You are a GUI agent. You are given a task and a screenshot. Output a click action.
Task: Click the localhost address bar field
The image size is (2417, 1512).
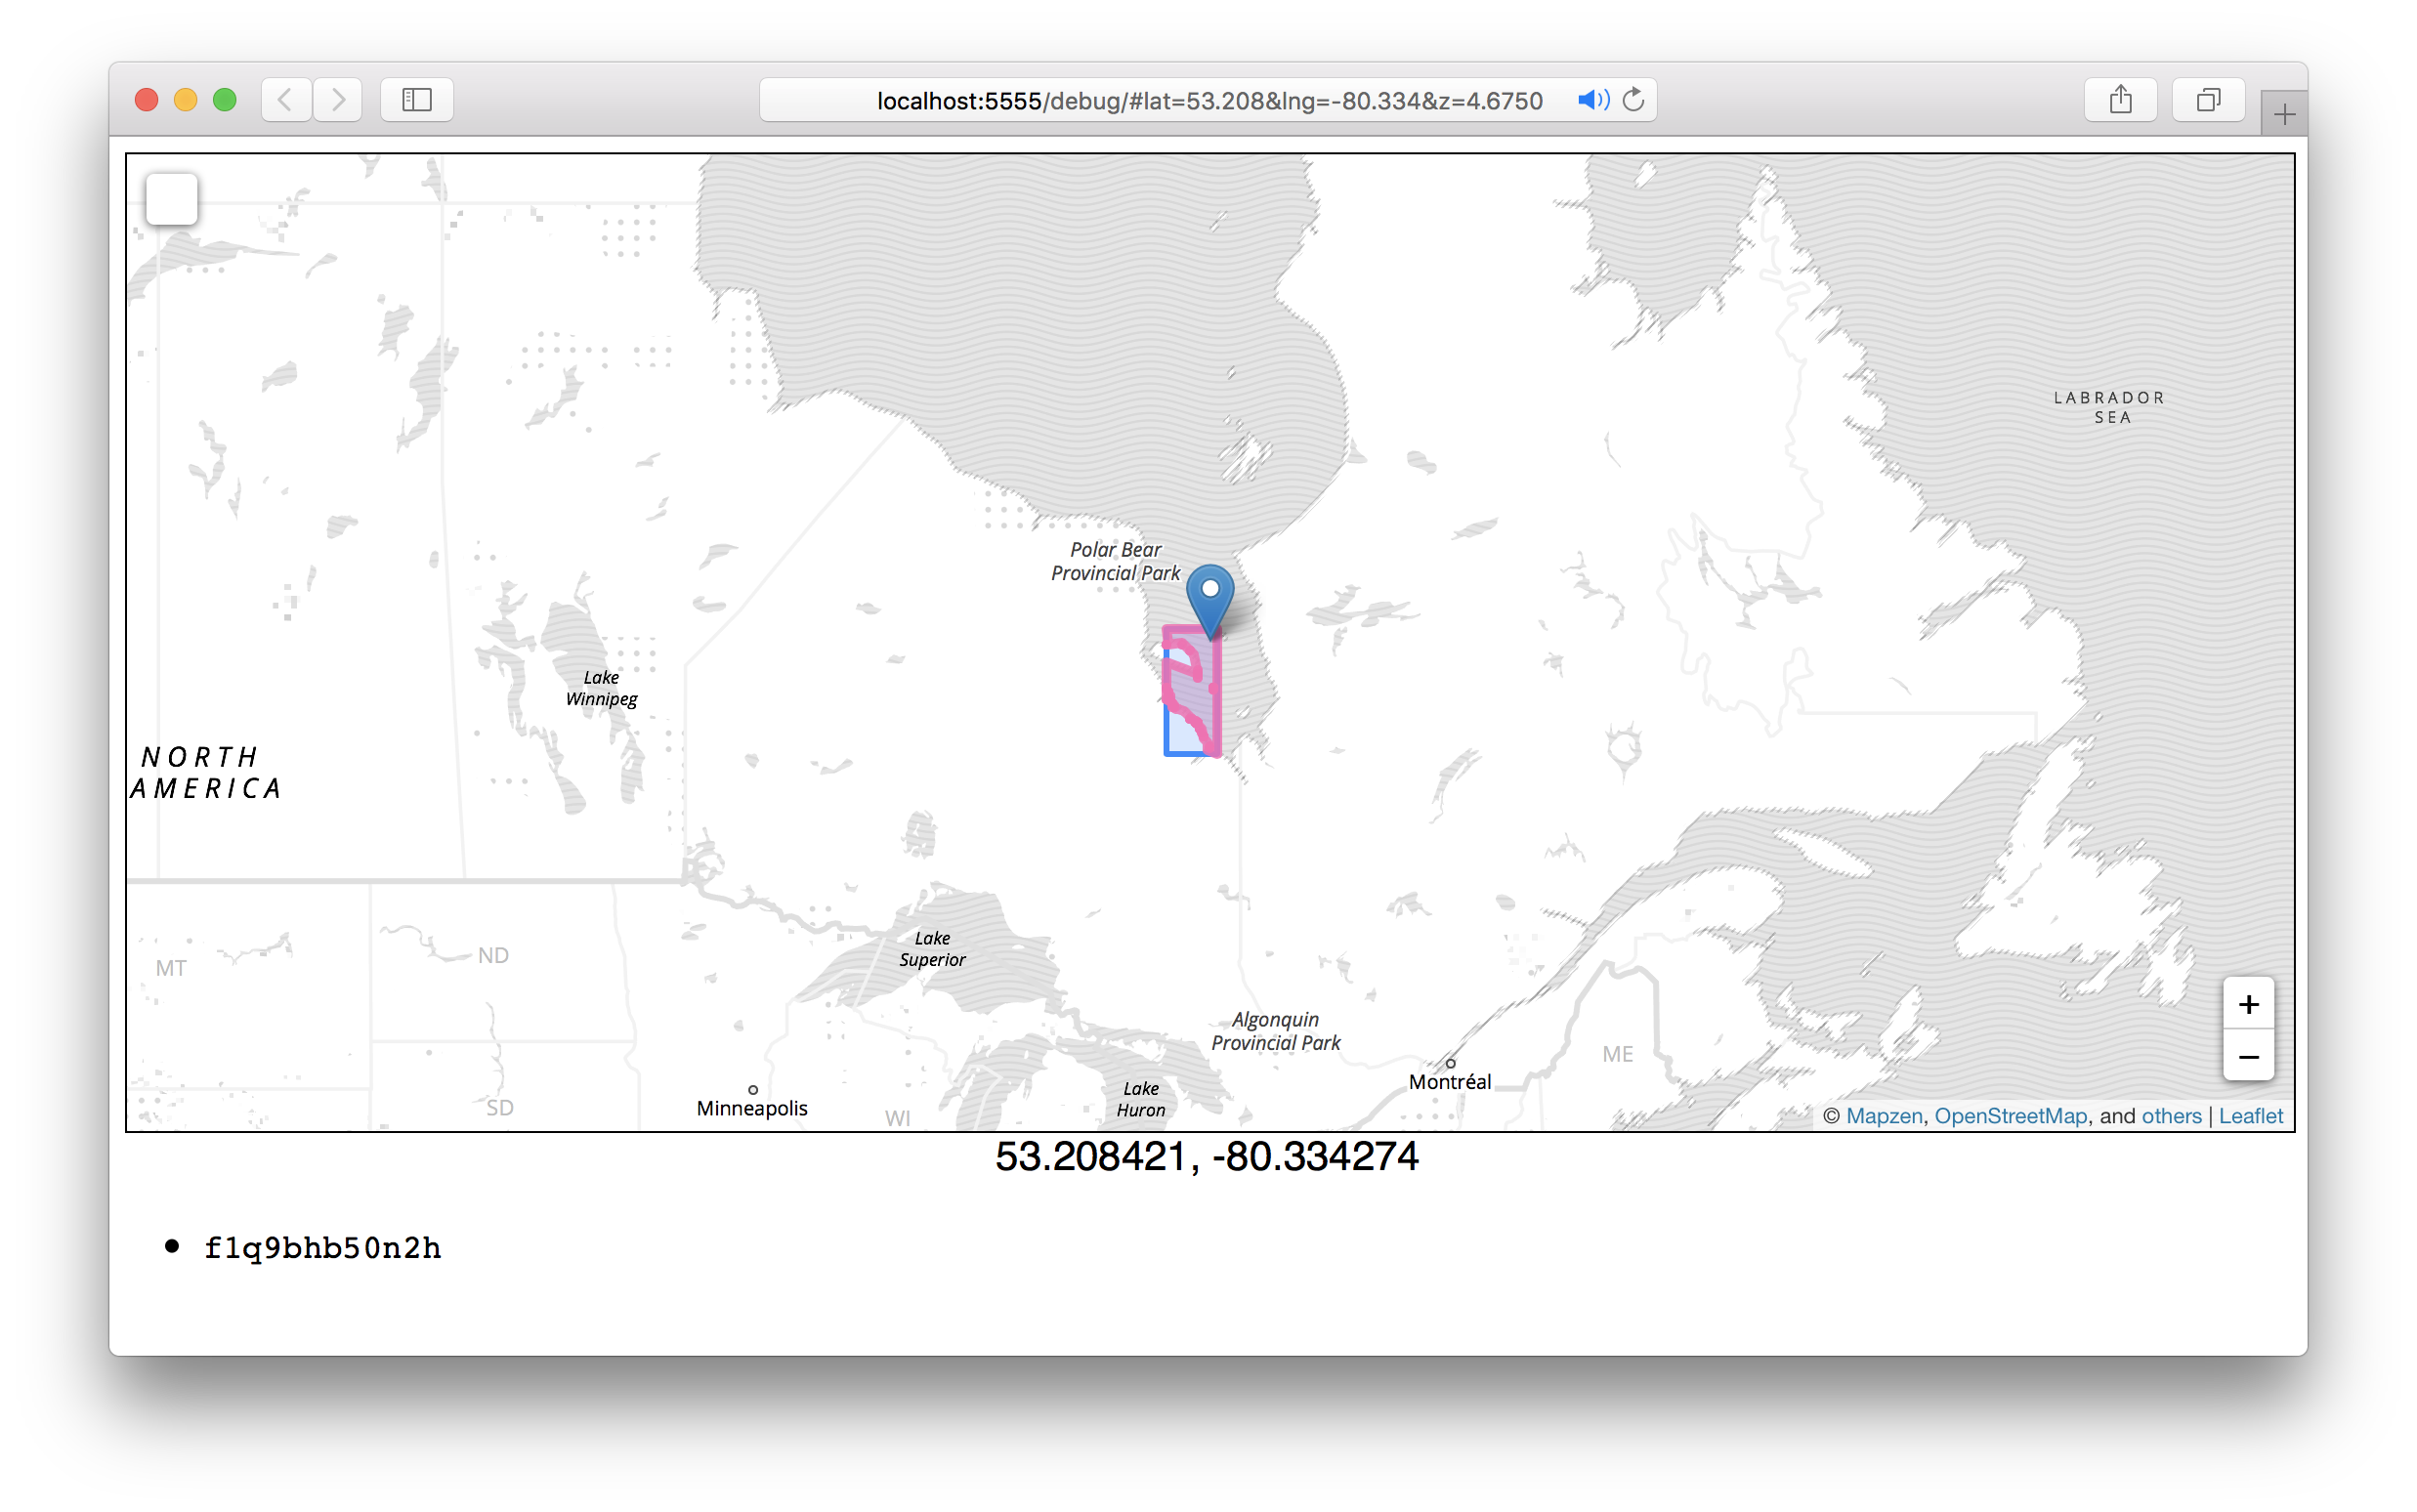coord(1209,100)
